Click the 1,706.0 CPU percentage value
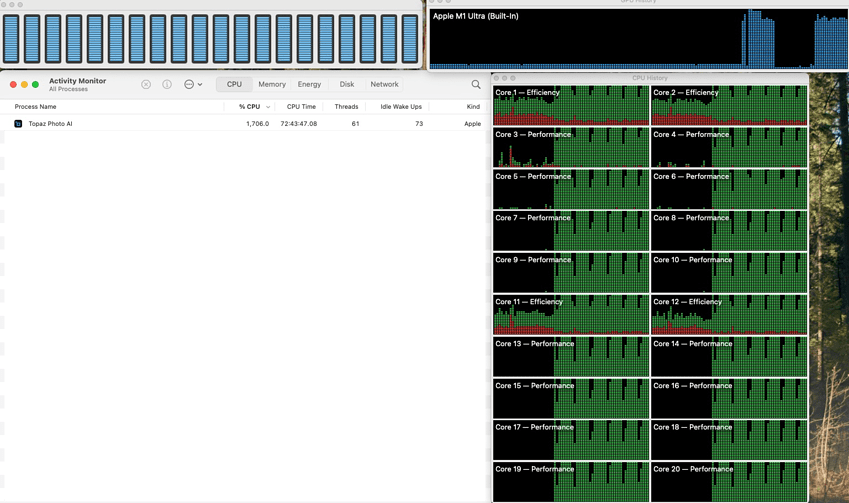This screenshot has height=503, width=849. [257, 123]
